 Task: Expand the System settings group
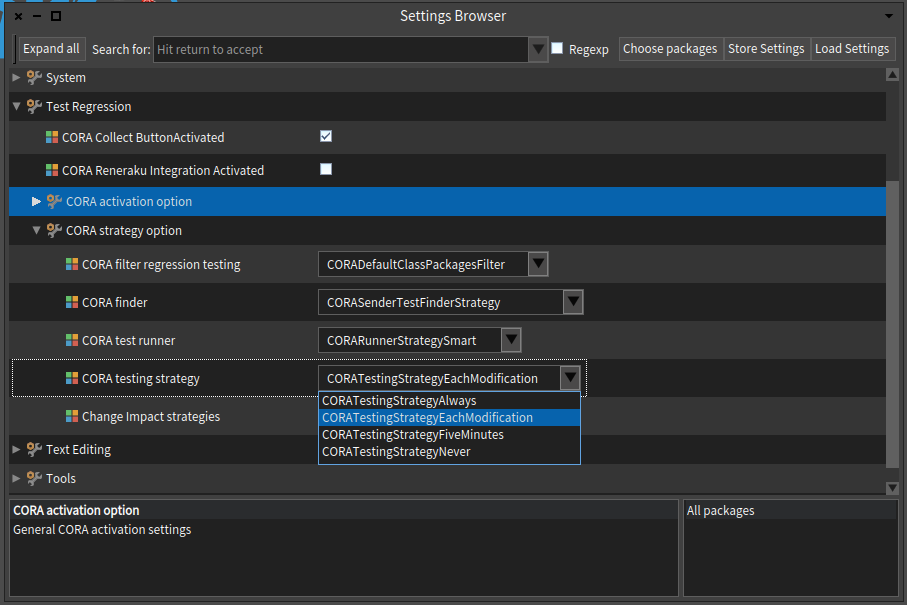click(16, 78)
